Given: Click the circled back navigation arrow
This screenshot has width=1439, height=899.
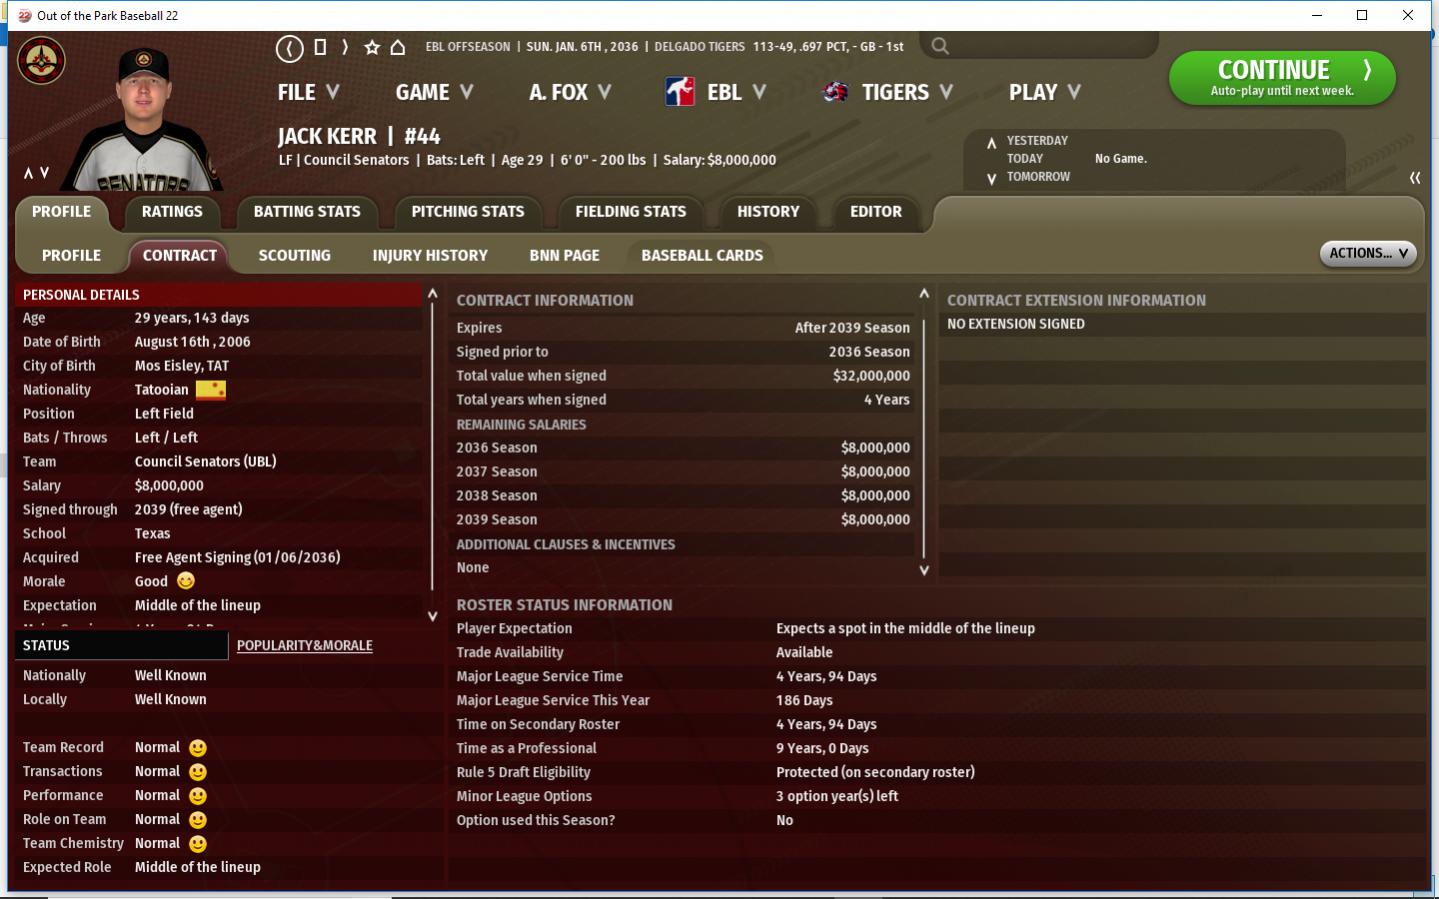Looking at the screenshot, I should 289,48.
